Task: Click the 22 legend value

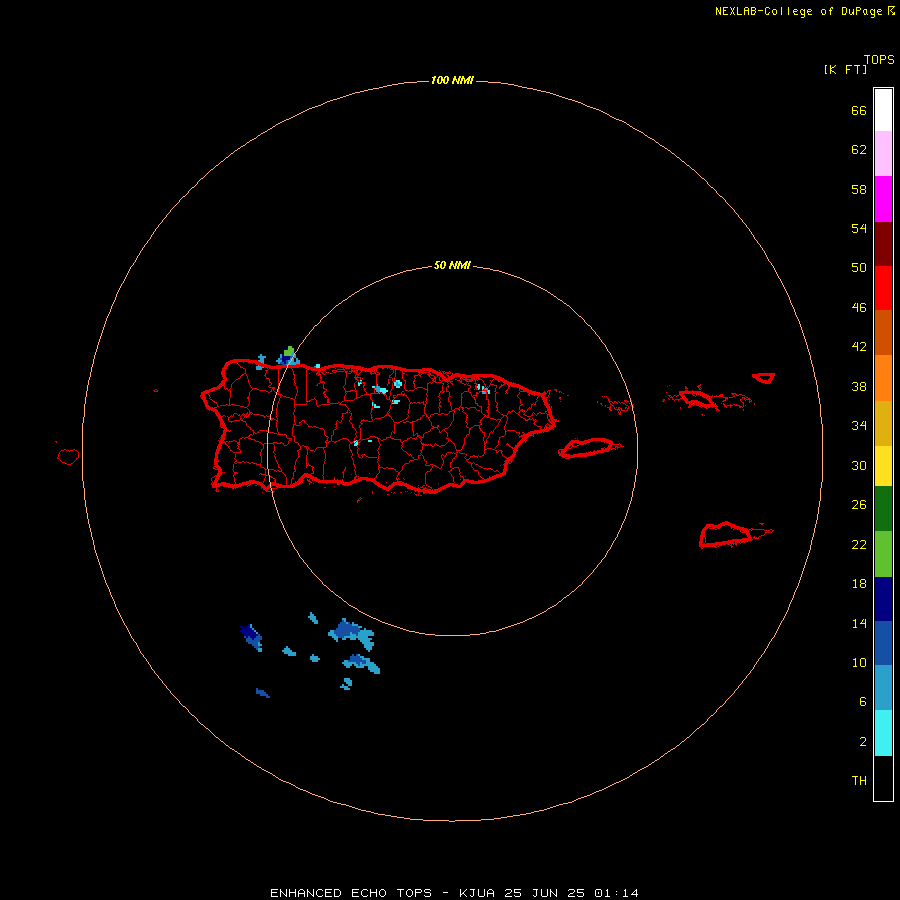Action: 859,544
